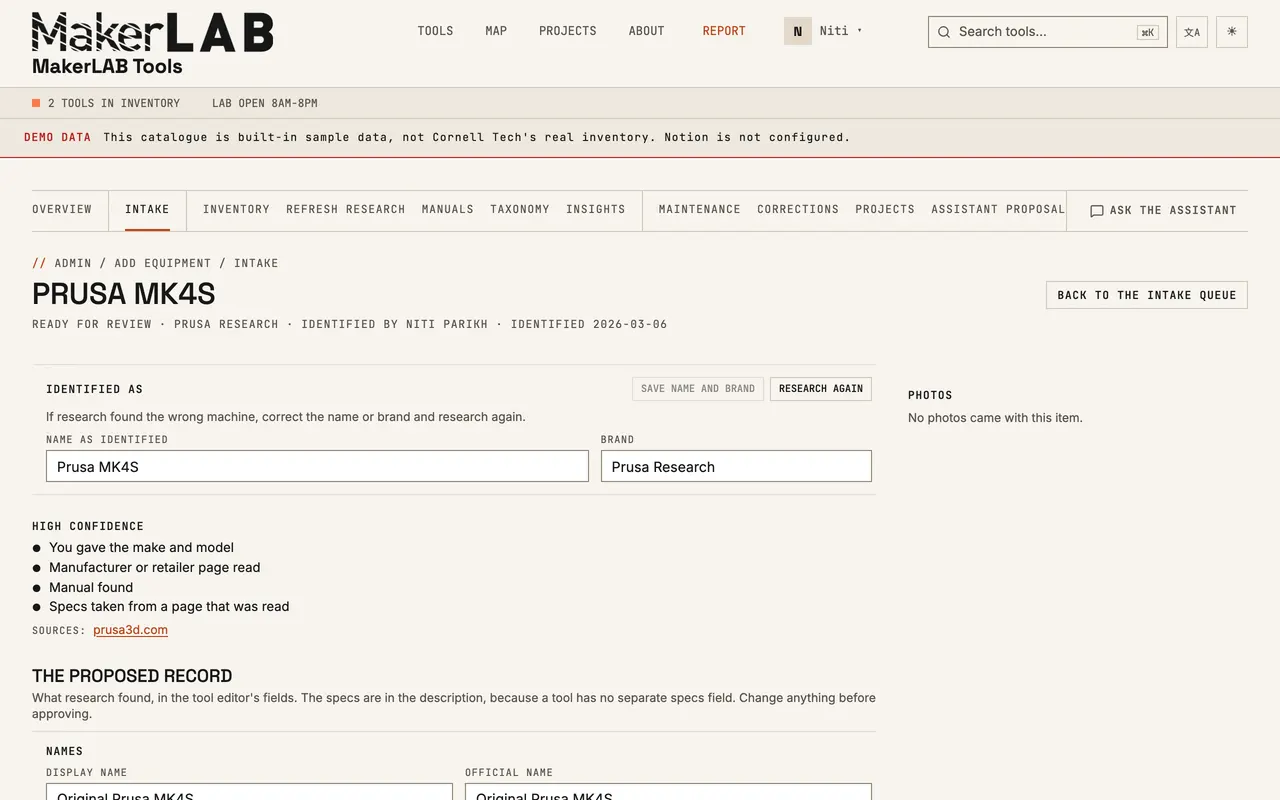
Task: Click the N user avatar
Action: tap(798, 31)
